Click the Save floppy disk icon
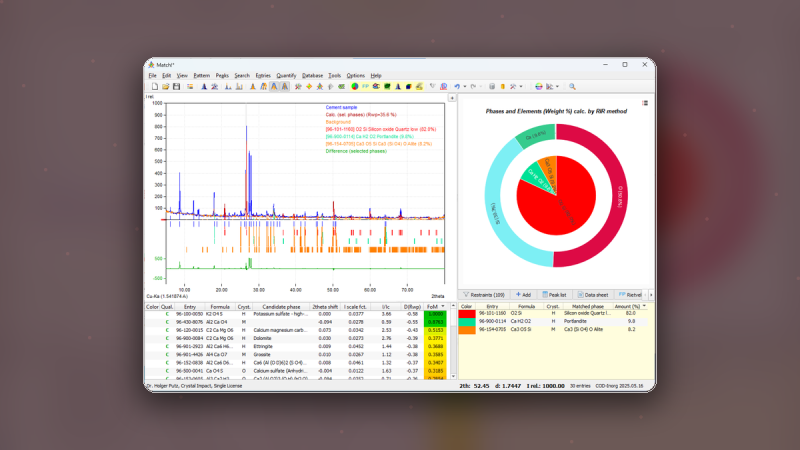800x450 pixels. pos(177,87)
